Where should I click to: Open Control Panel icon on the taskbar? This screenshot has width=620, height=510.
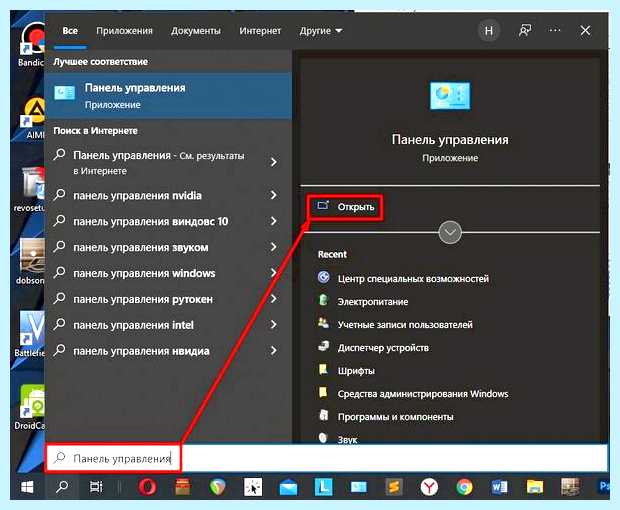pos(359,487)
